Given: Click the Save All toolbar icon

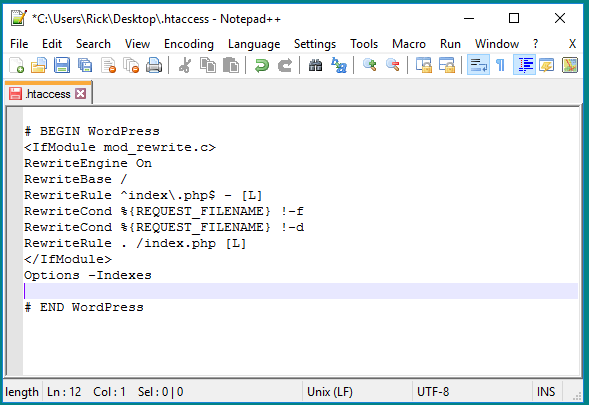Looking at the screenshot, I should pos(85,65).
